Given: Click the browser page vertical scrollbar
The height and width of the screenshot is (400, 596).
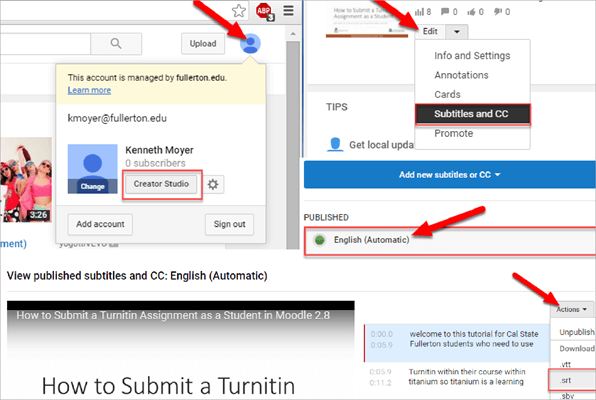Looking at the screenshot, I should (293, 144).
